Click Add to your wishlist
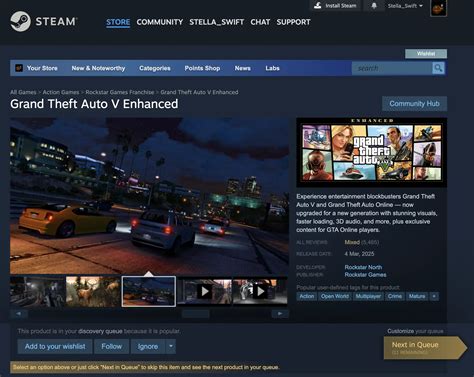The height and width of the screenshot is (377, 474). 55,346
